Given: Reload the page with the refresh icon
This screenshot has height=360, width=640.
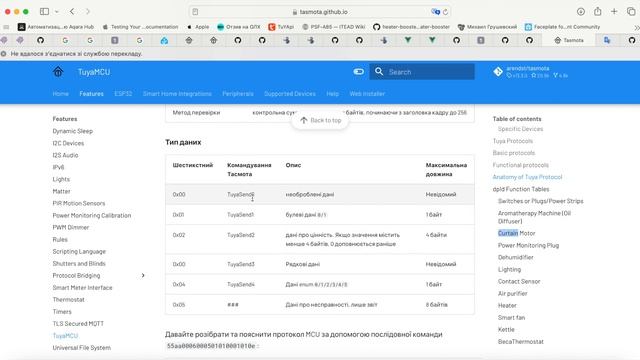Looking at the screenshot, I should point(445,12).
